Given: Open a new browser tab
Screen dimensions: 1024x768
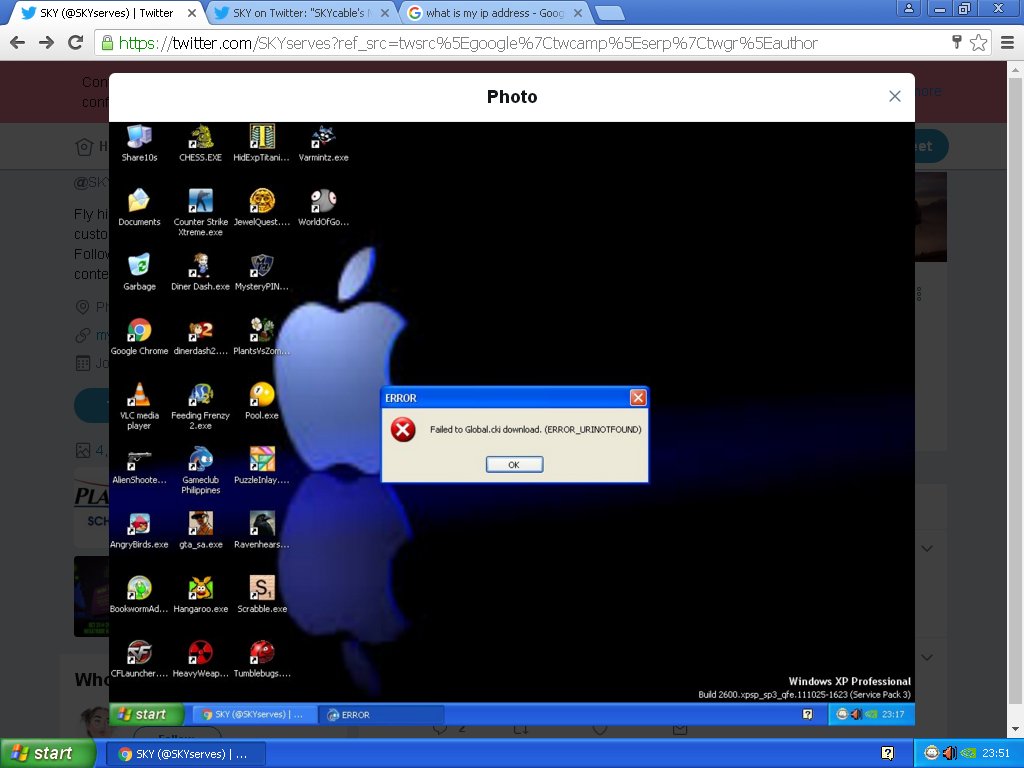Looking at the screenshot, I should click(x=610, y=13).
